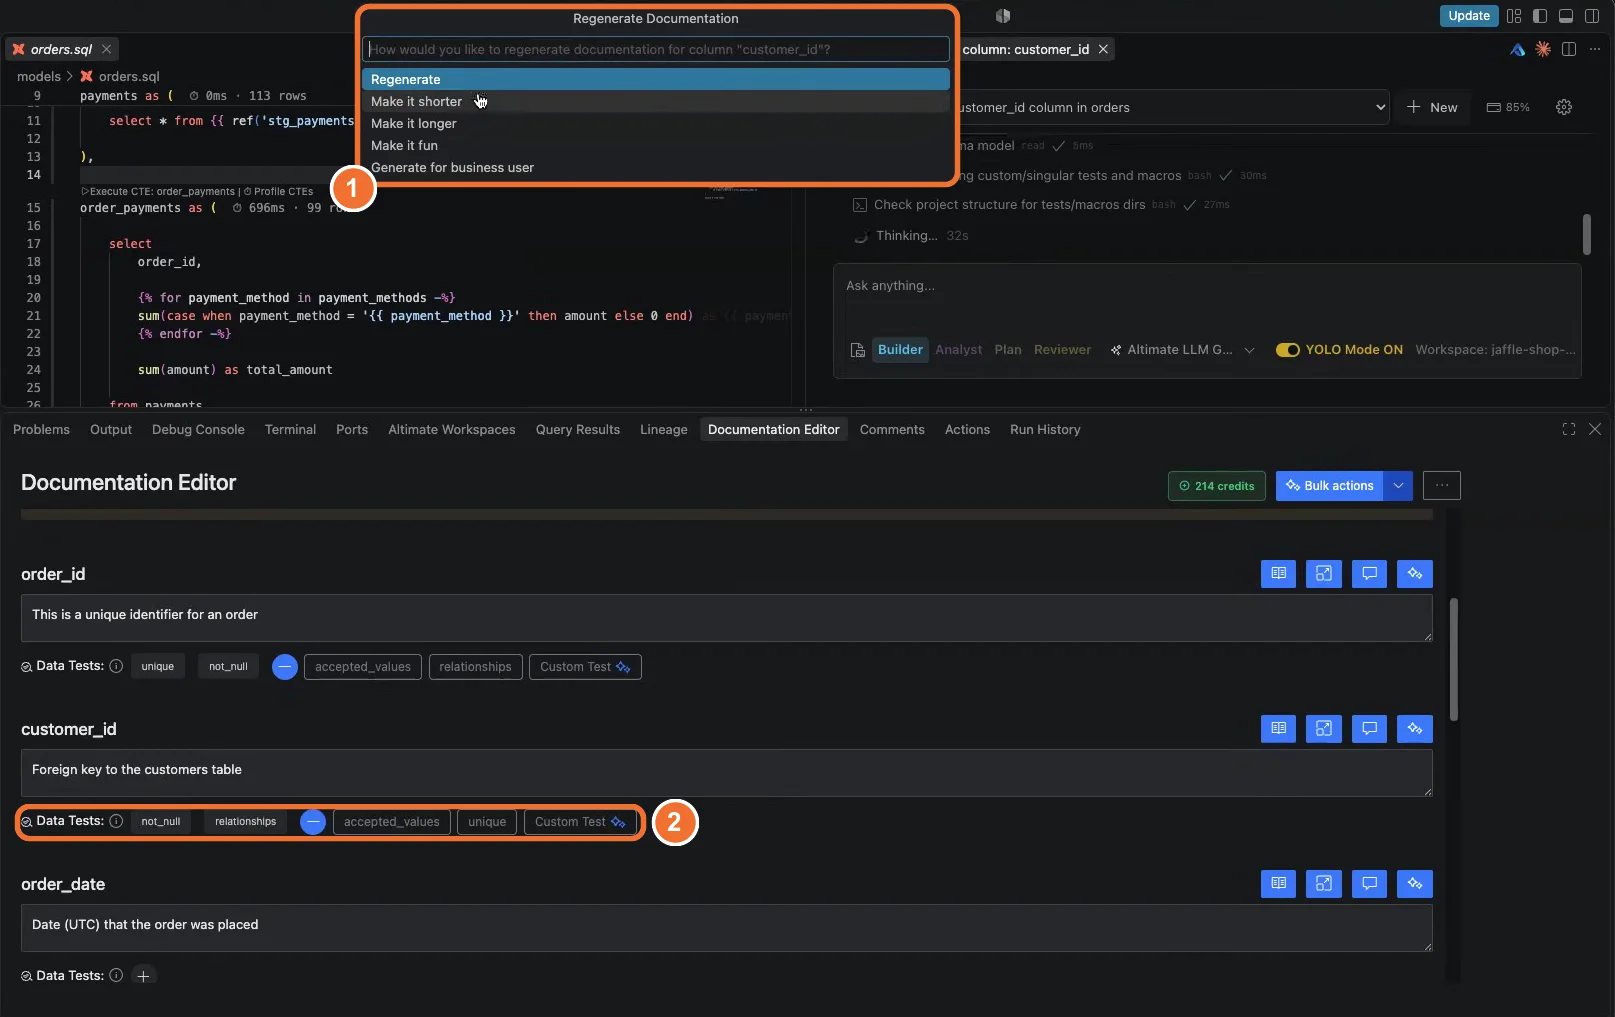The image size is (1615, 1017).
Task: Click the info icon beside order_id Data Tests
Action: pyautogui.click(x=116, y=666)
